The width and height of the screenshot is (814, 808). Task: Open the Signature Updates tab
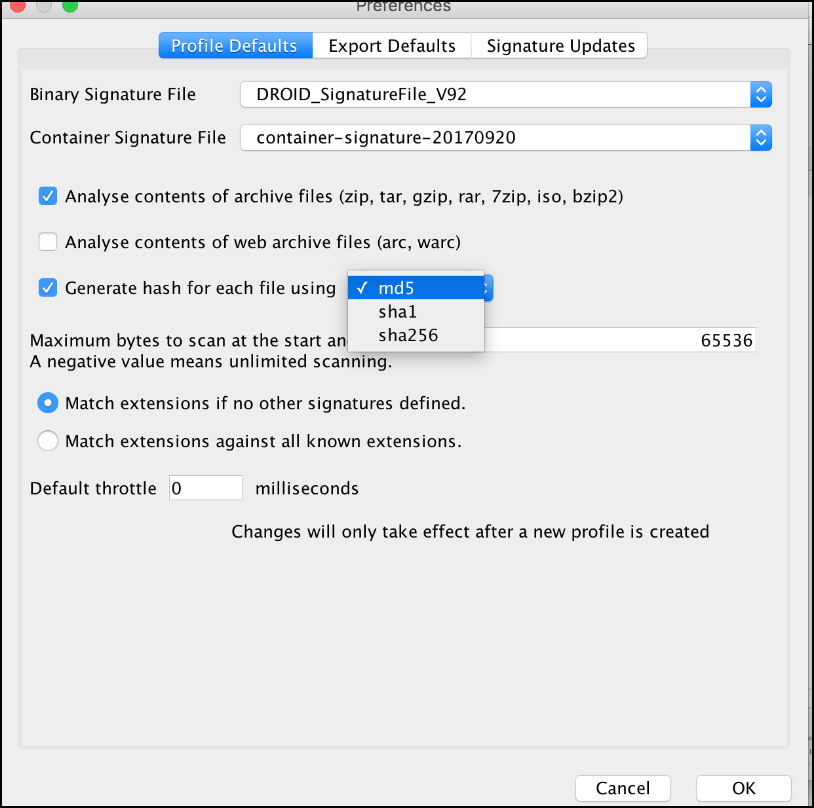tap(560, 46)
